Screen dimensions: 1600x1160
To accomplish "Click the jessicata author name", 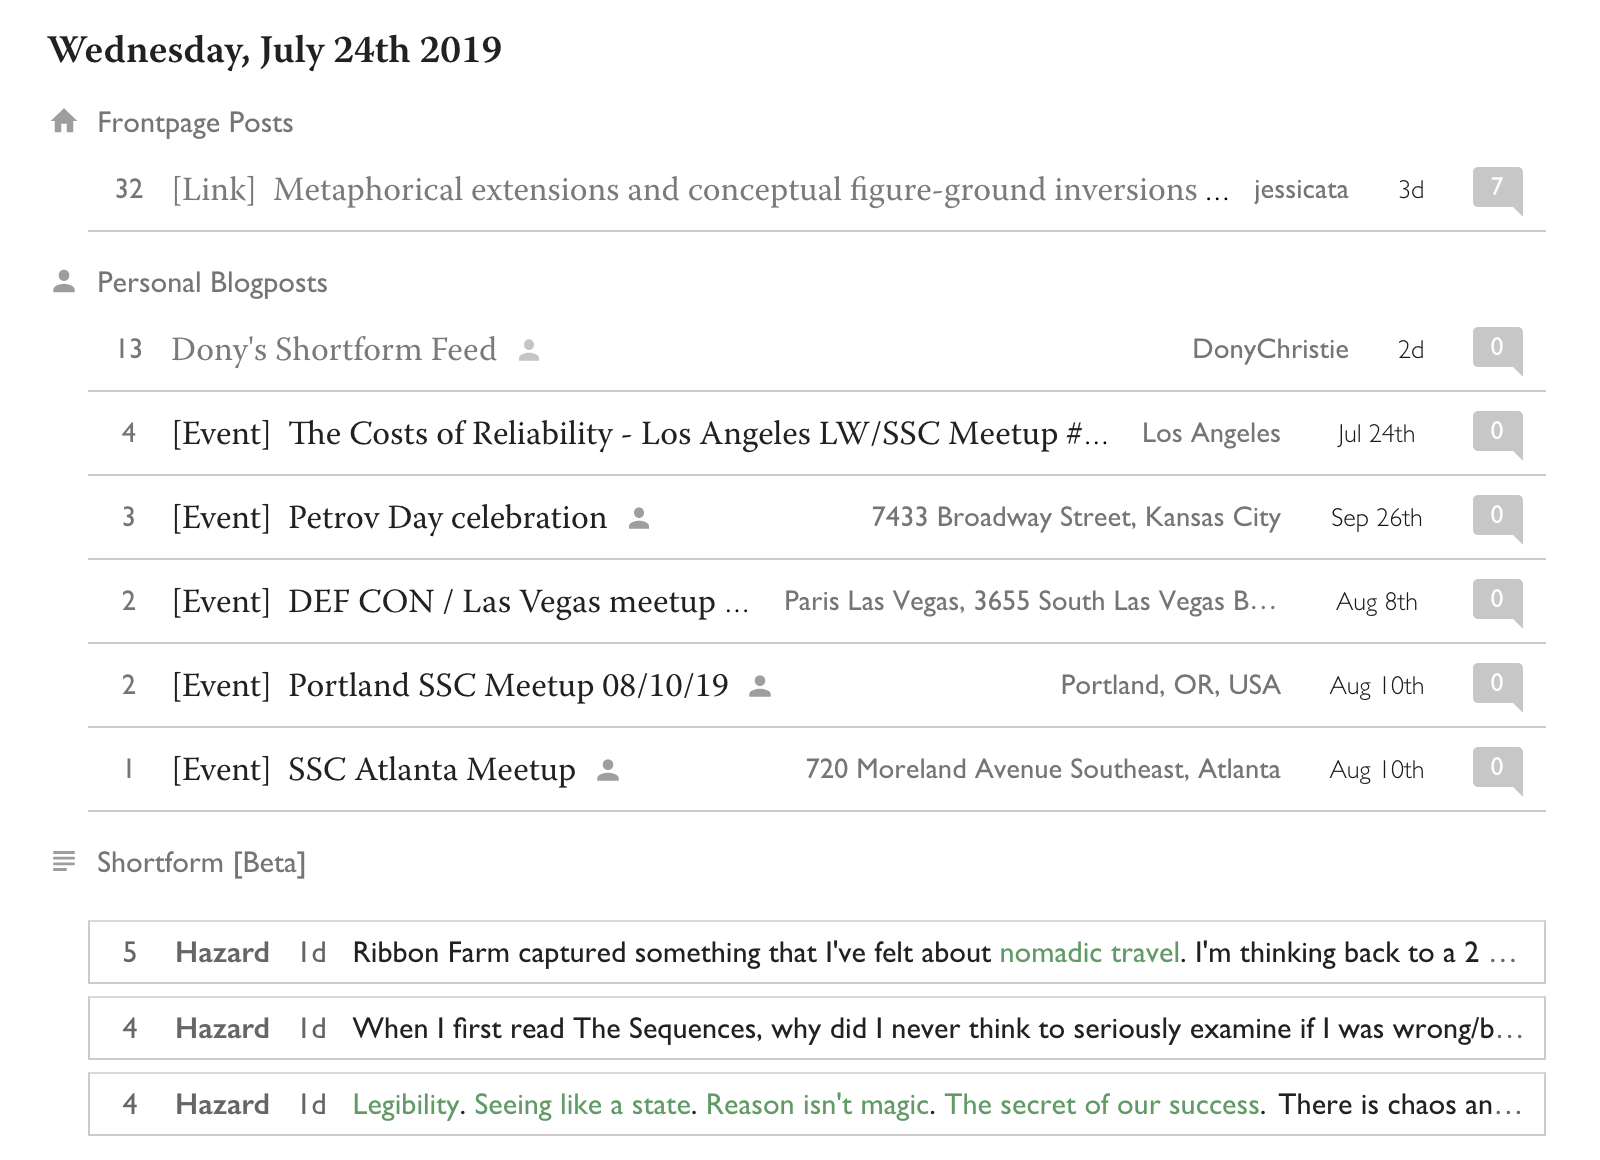I will click(1300, 190).
